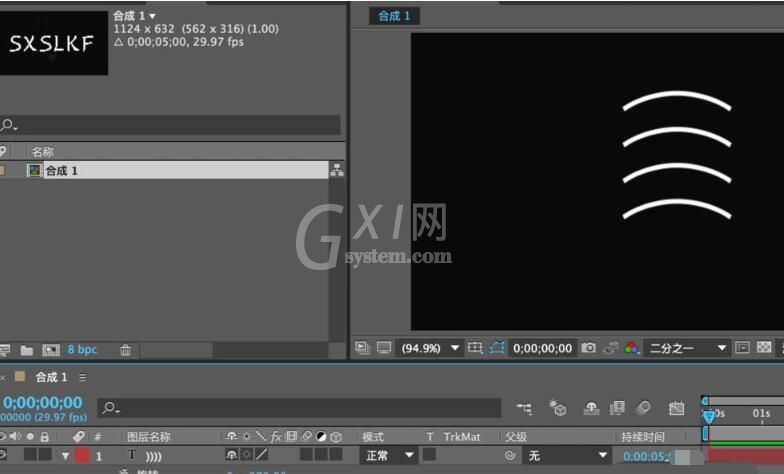Image resolution: width=784 pixels, height=474 pixels.
Task: Click the viewer timecode 0;00;00;00
Action: [542, 348]
